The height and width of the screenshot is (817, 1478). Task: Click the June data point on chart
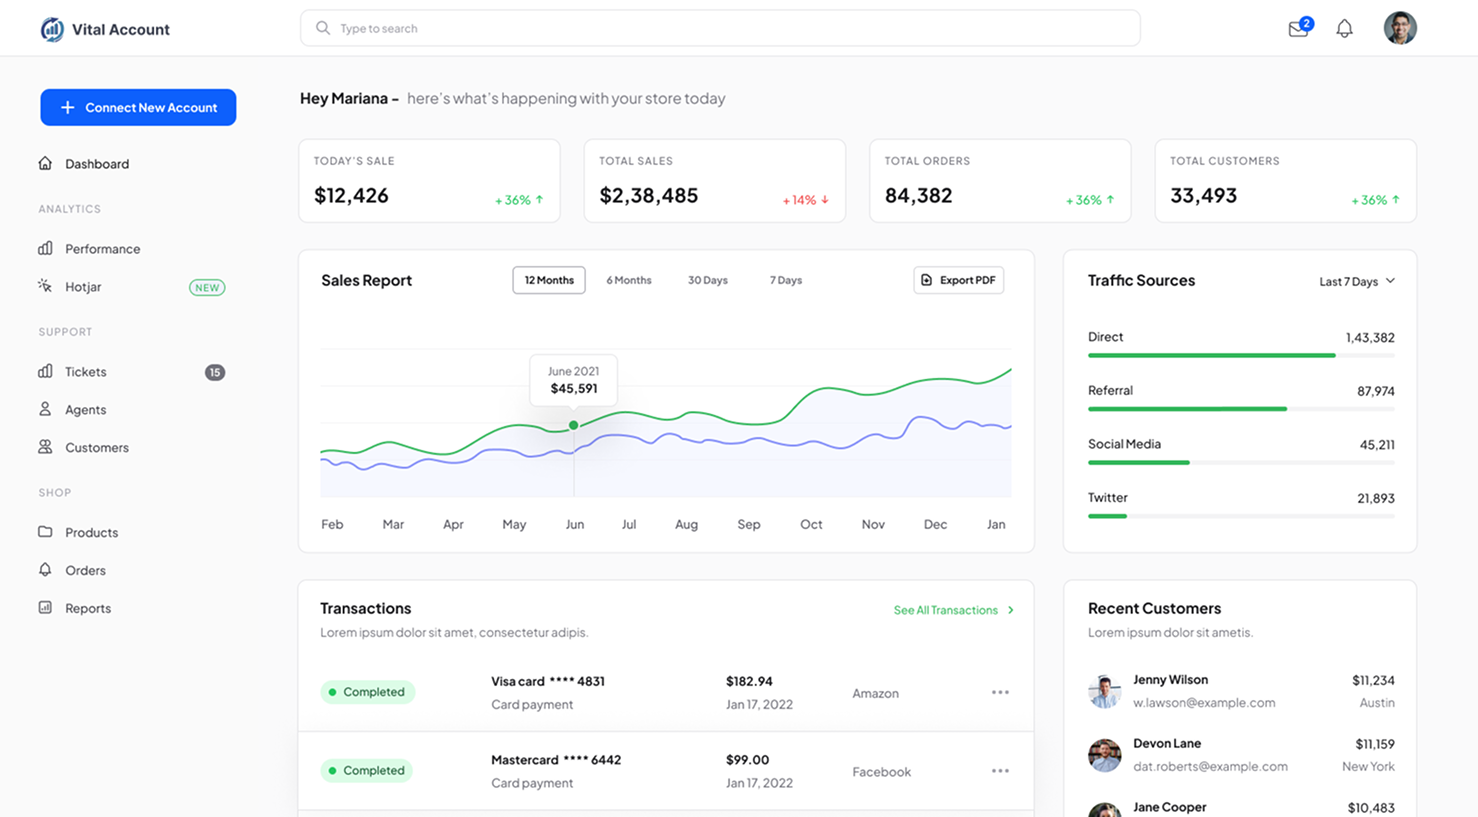point(573,425)
